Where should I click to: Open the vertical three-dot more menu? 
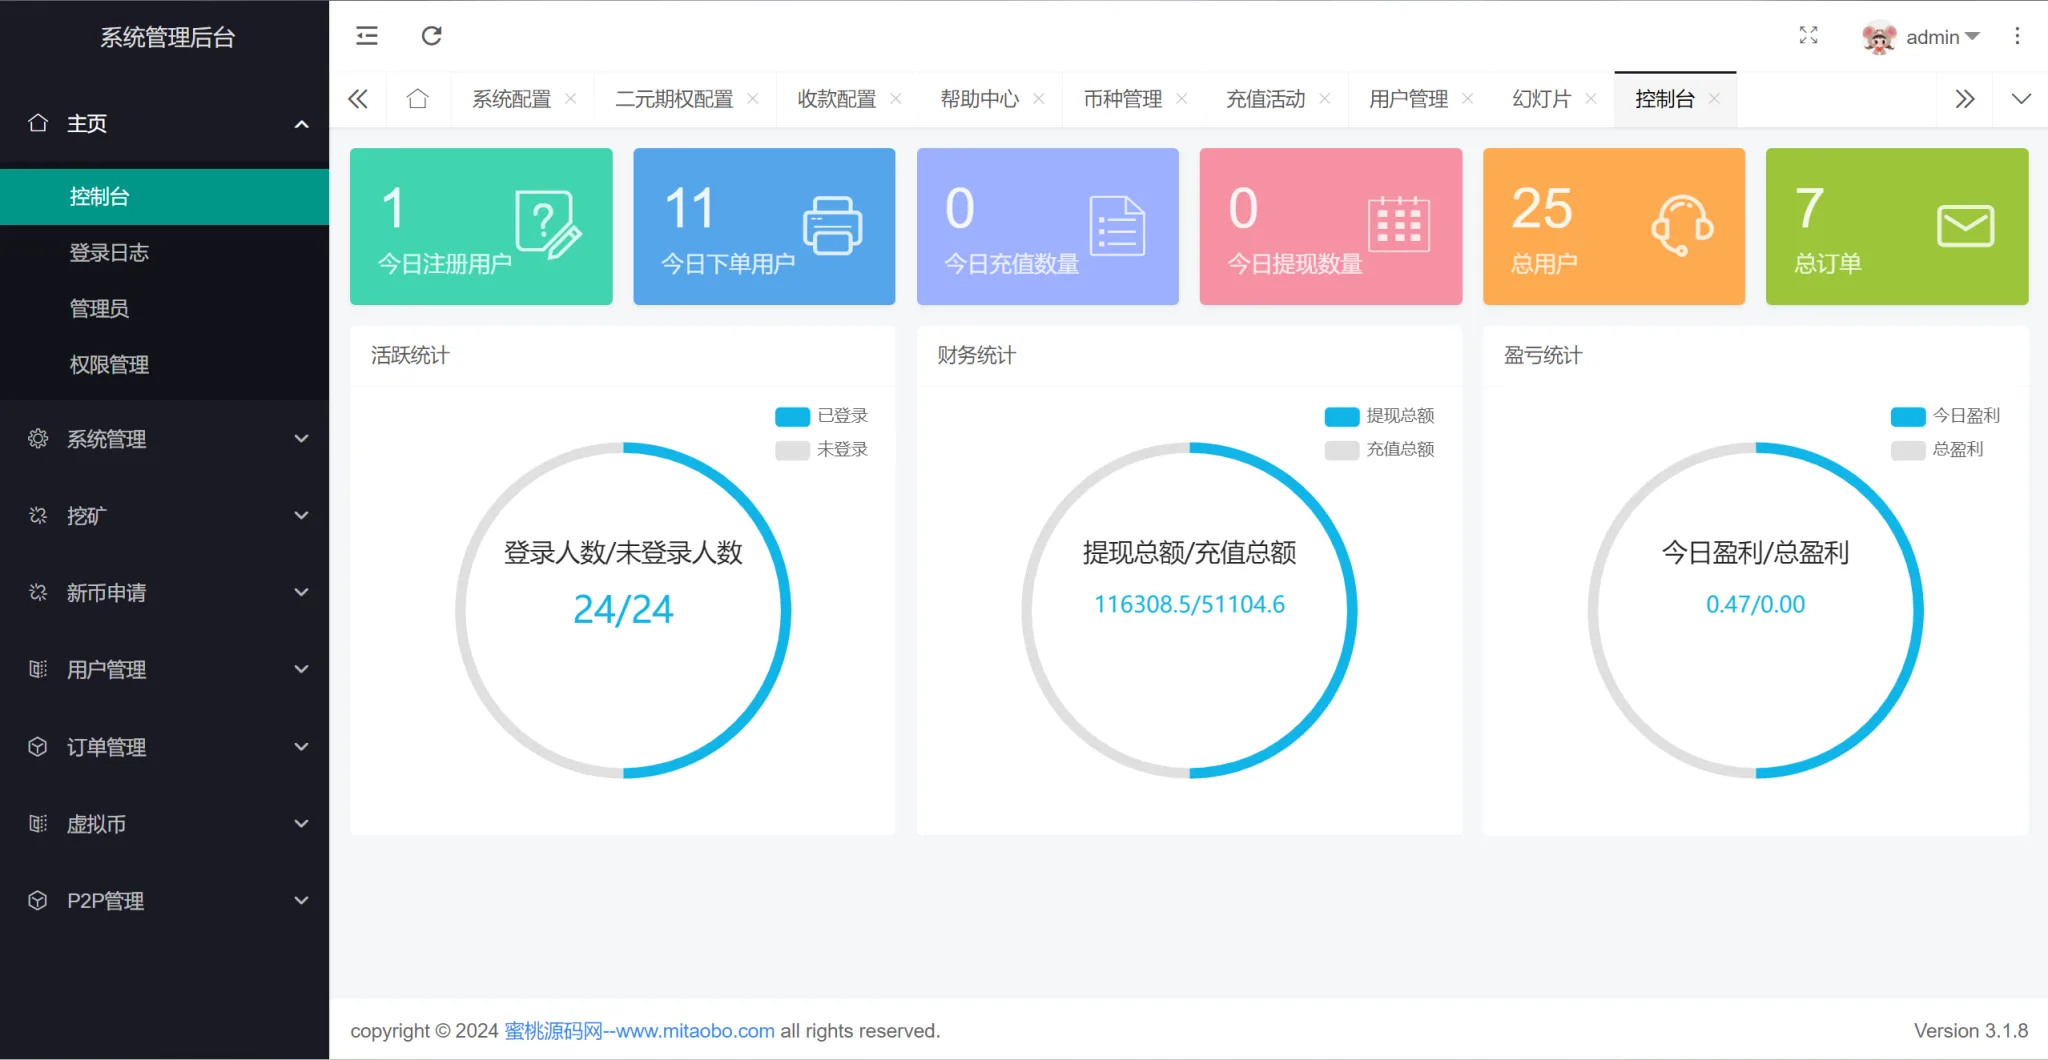click(x=2017, y=36)
